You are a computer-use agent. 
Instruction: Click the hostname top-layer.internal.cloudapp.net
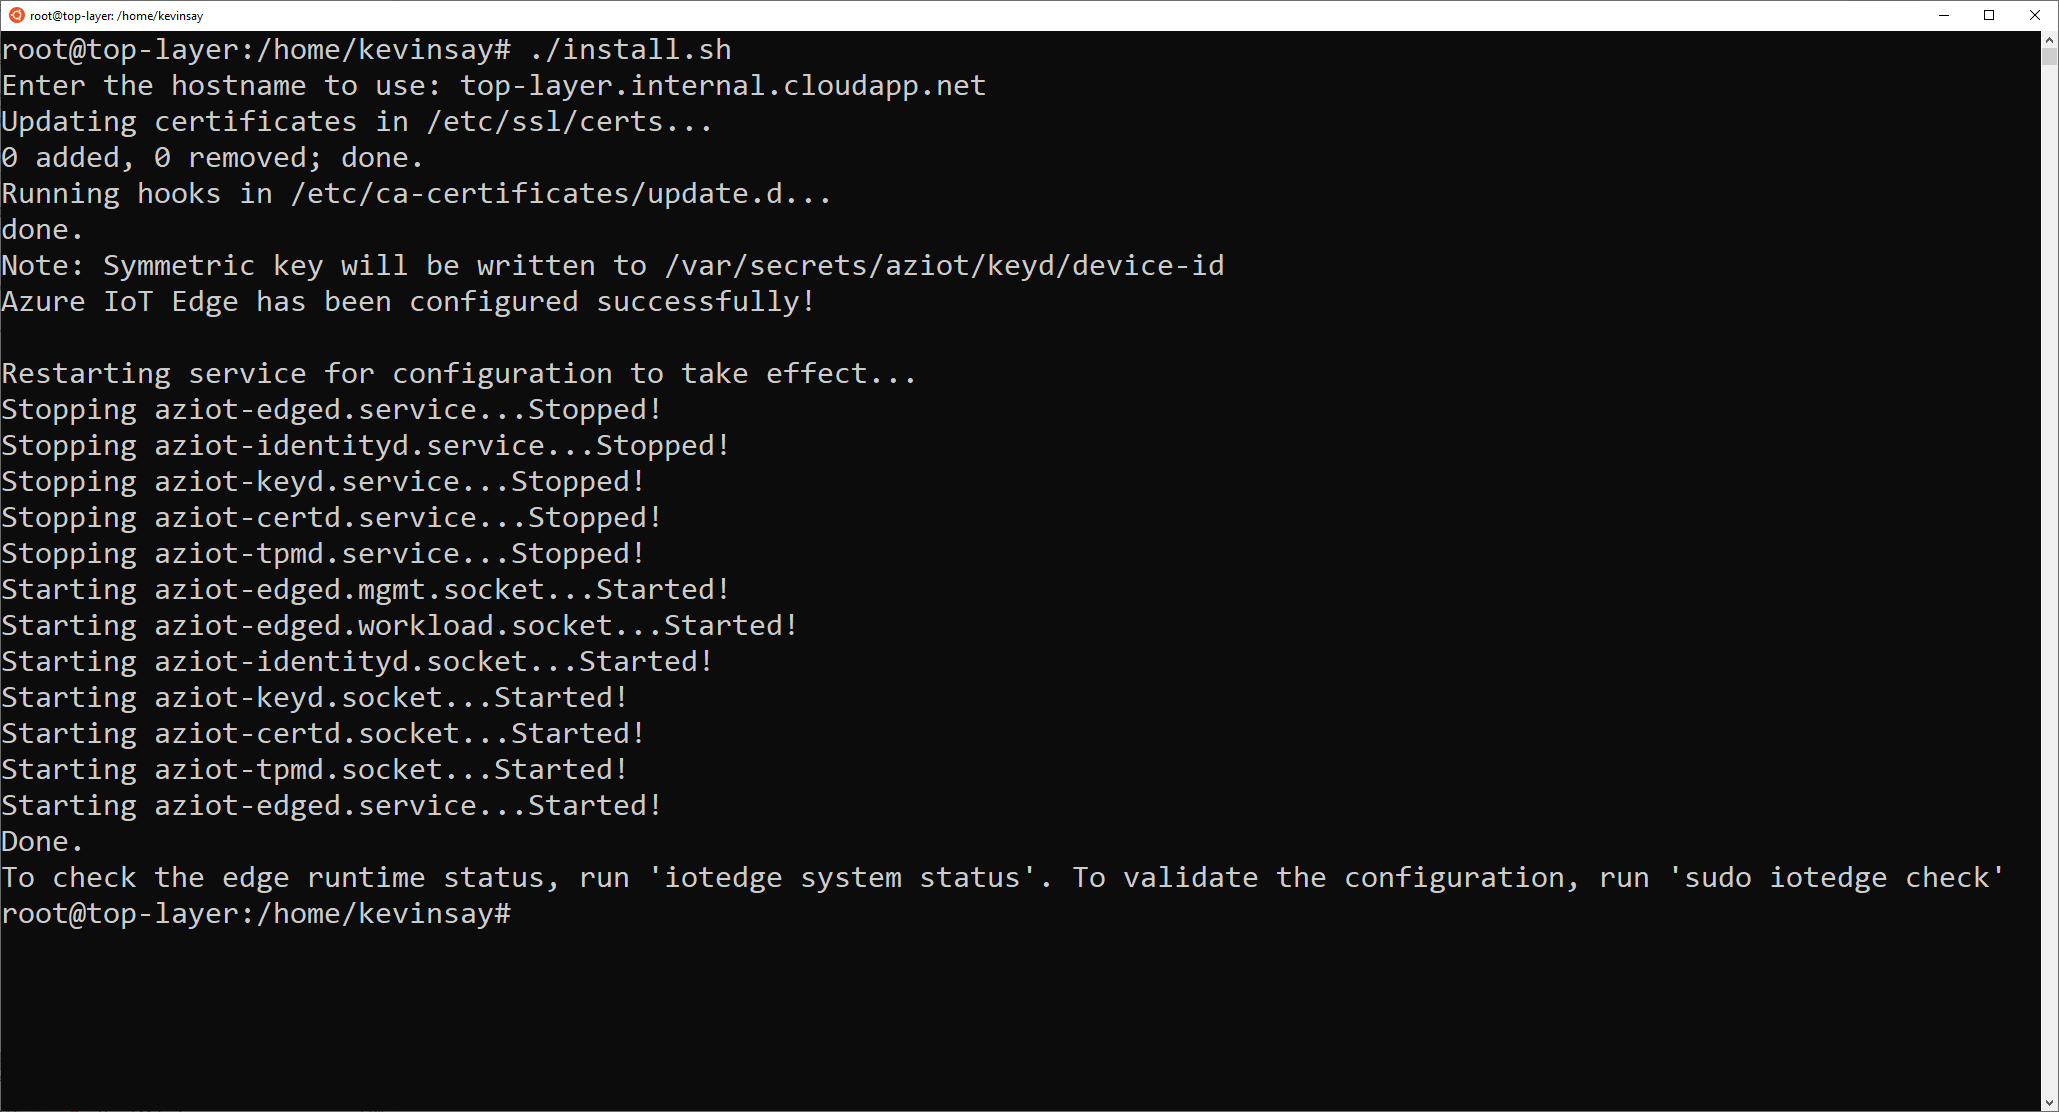point(721,85)
